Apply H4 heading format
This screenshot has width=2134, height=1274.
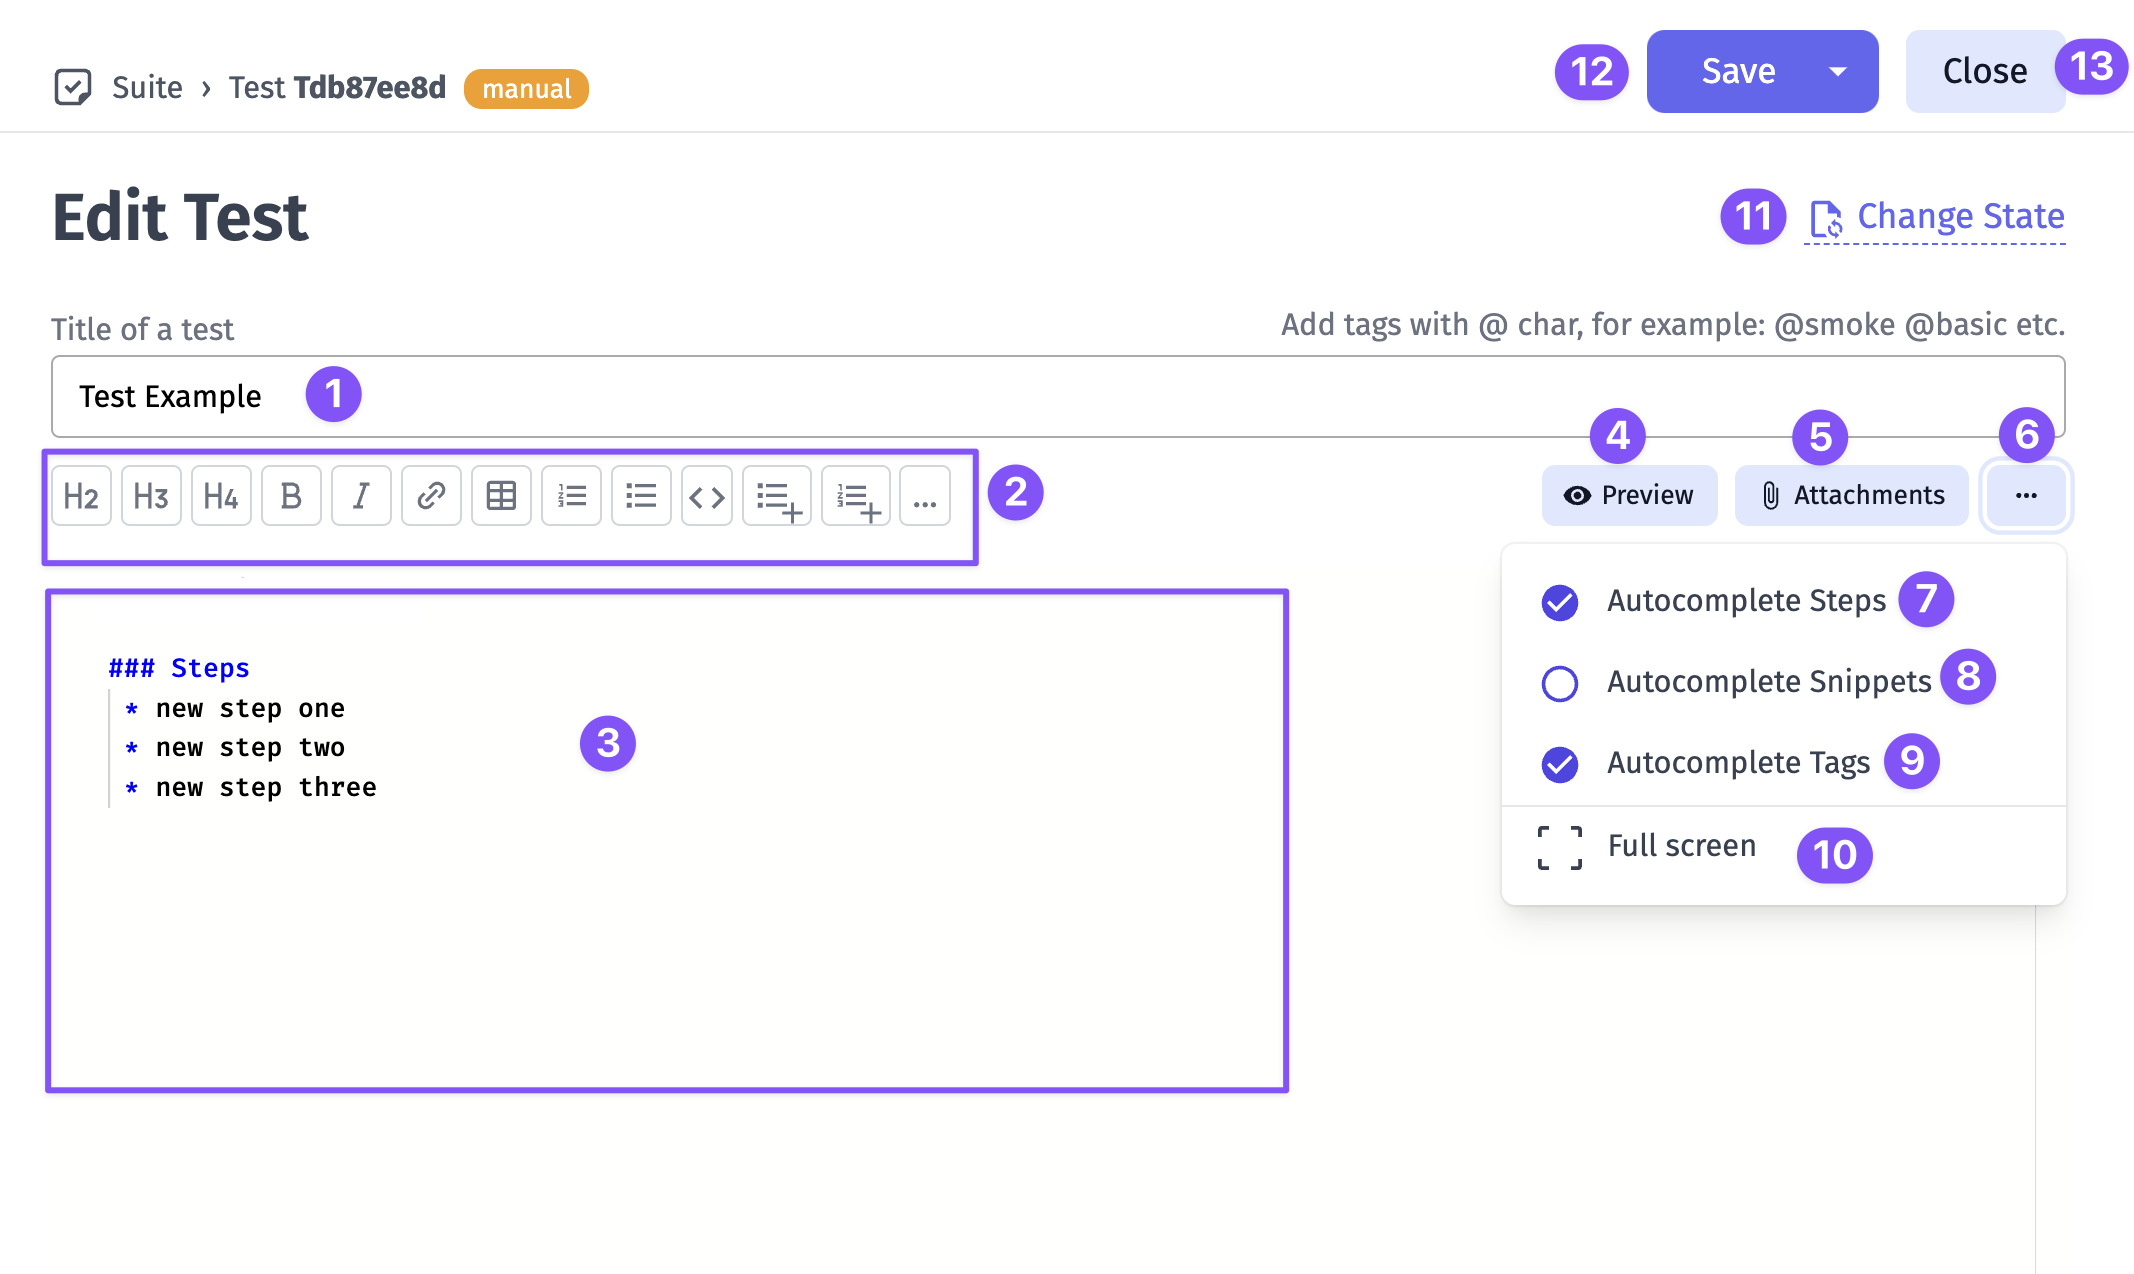tap(221, 496)
